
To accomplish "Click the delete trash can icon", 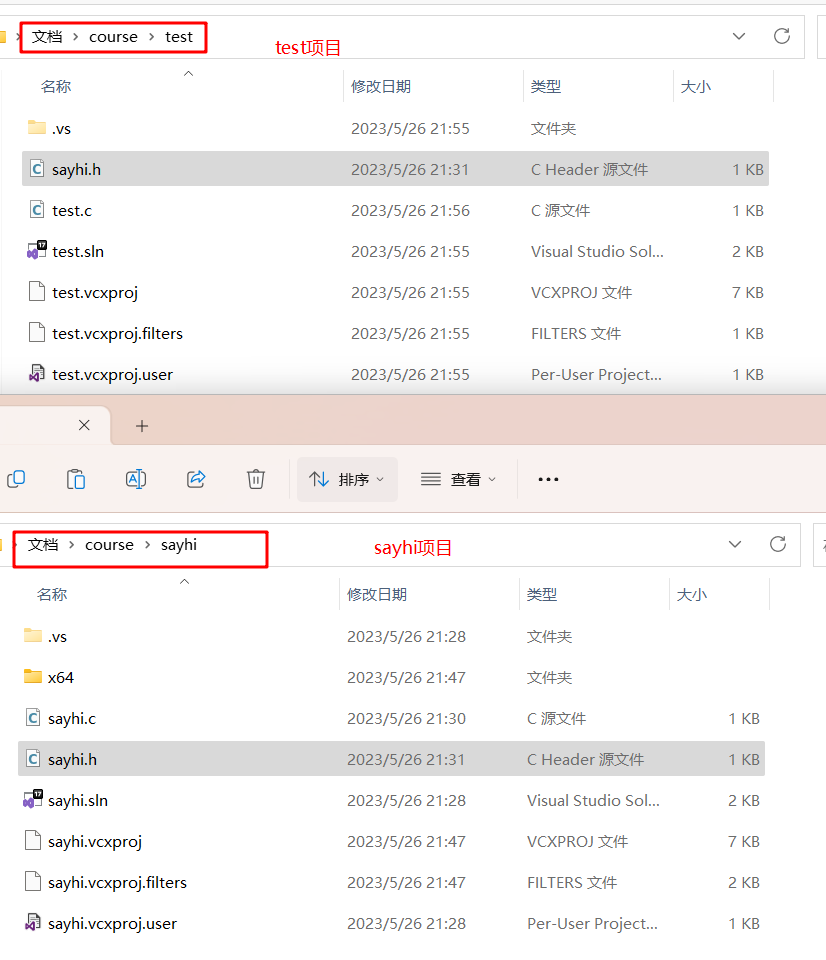I will [x=256, y=479].
